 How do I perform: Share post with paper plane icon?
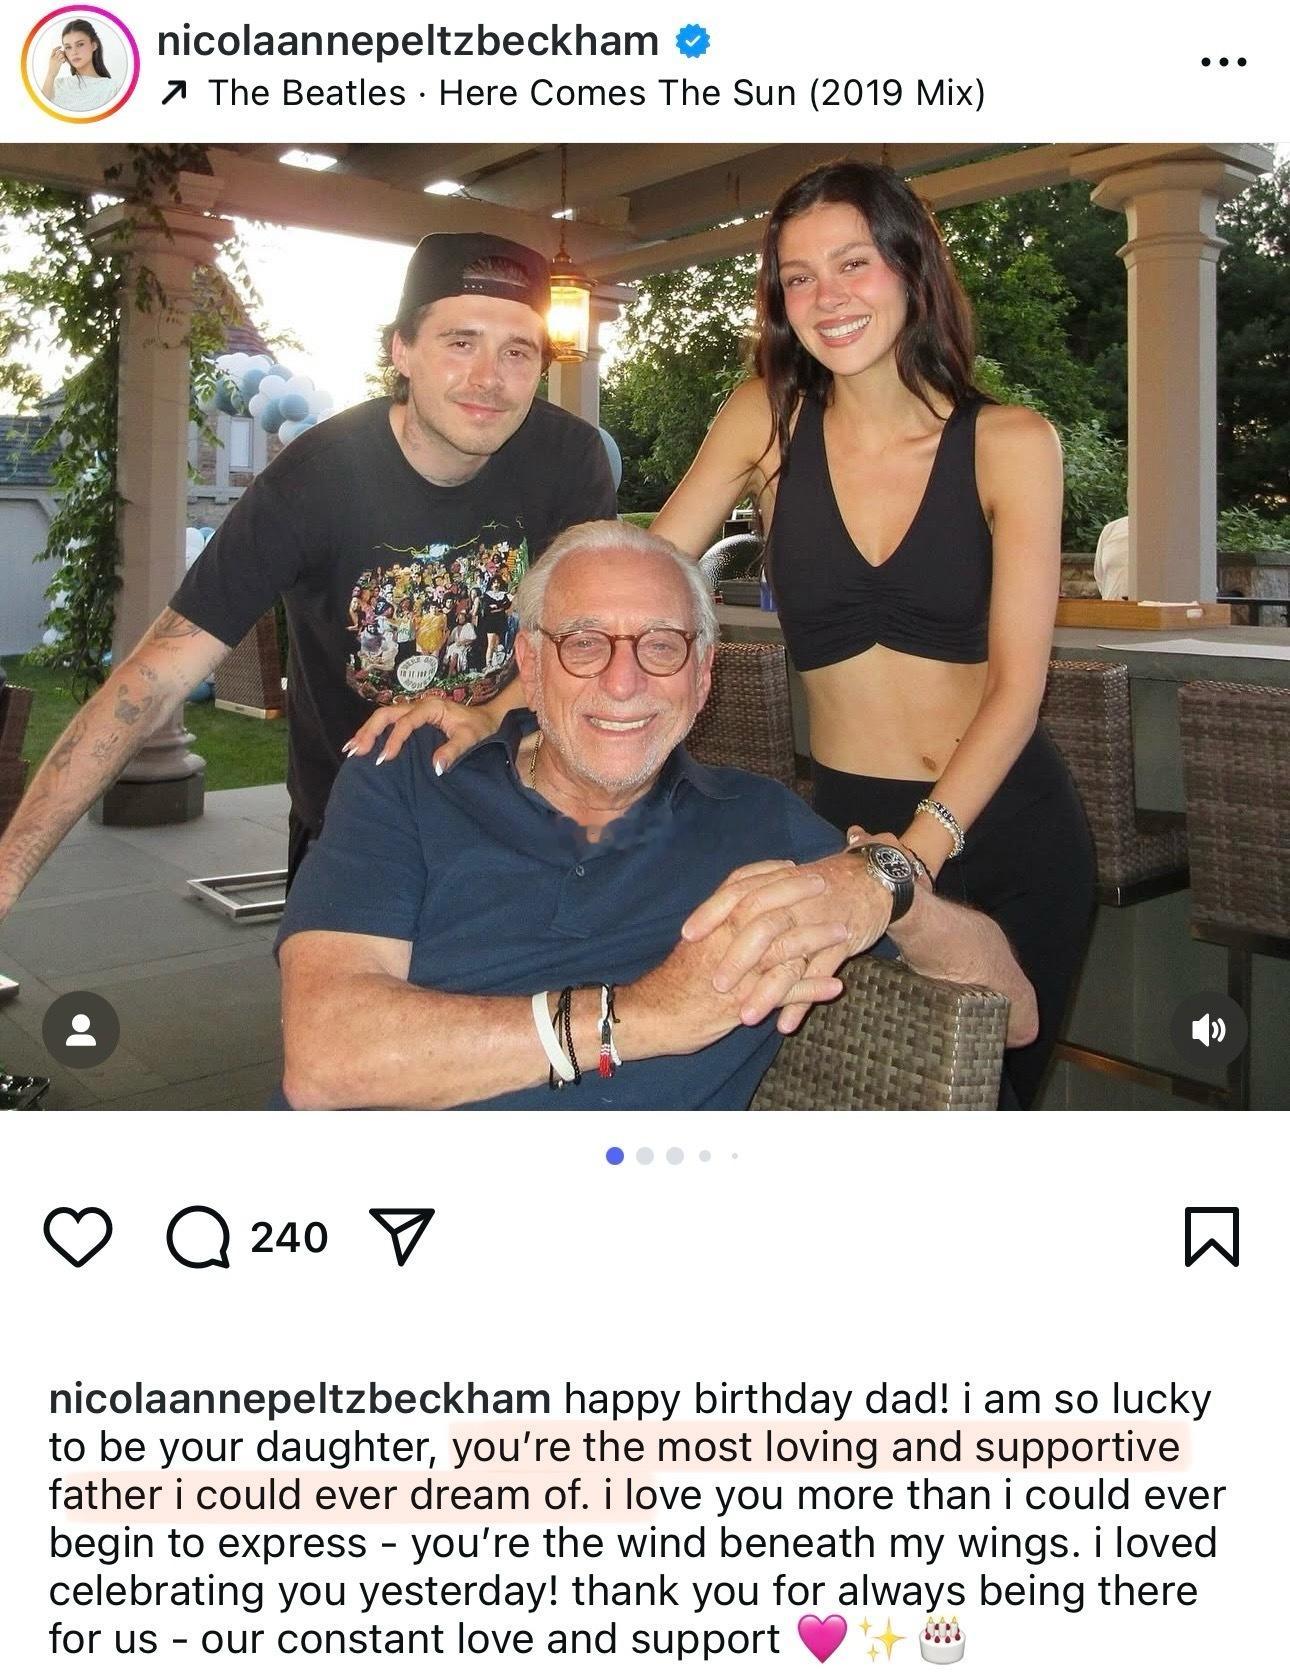(401, 1236)
